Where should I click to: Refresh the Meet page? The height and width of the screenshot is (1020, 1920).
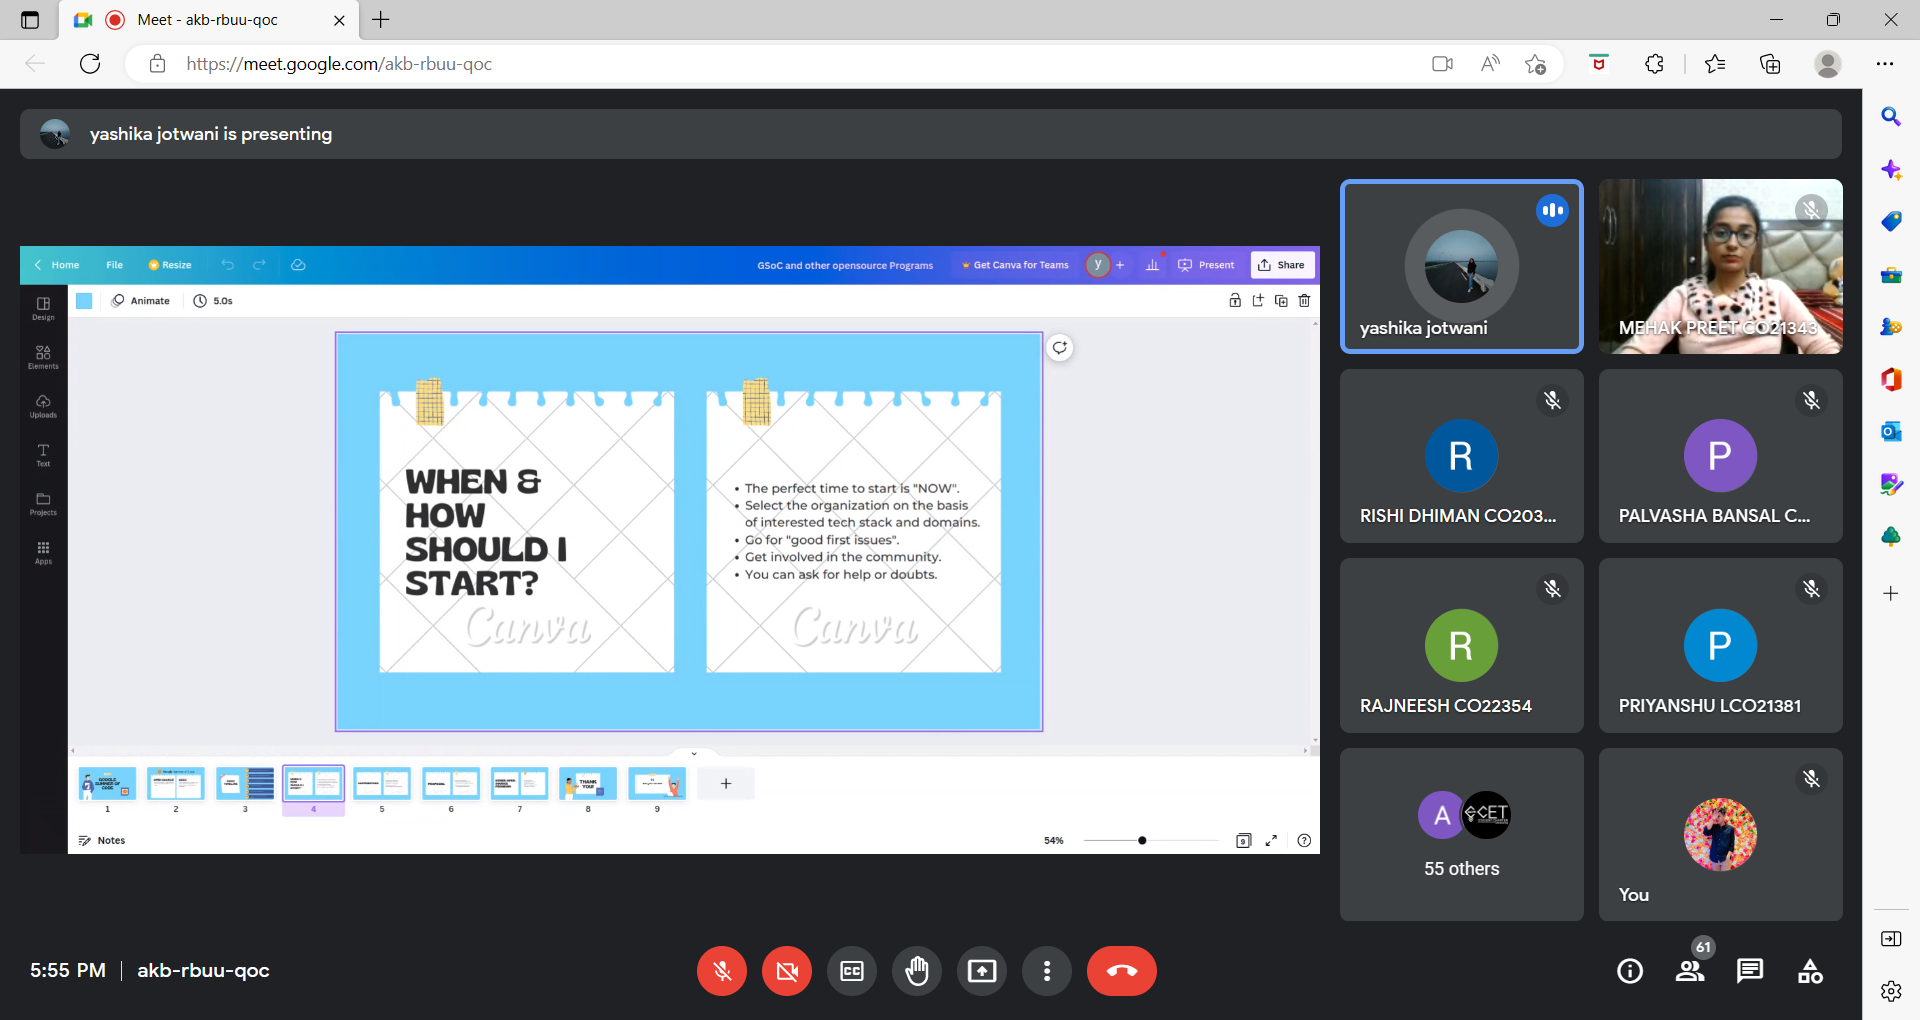(x=90, y=64)
